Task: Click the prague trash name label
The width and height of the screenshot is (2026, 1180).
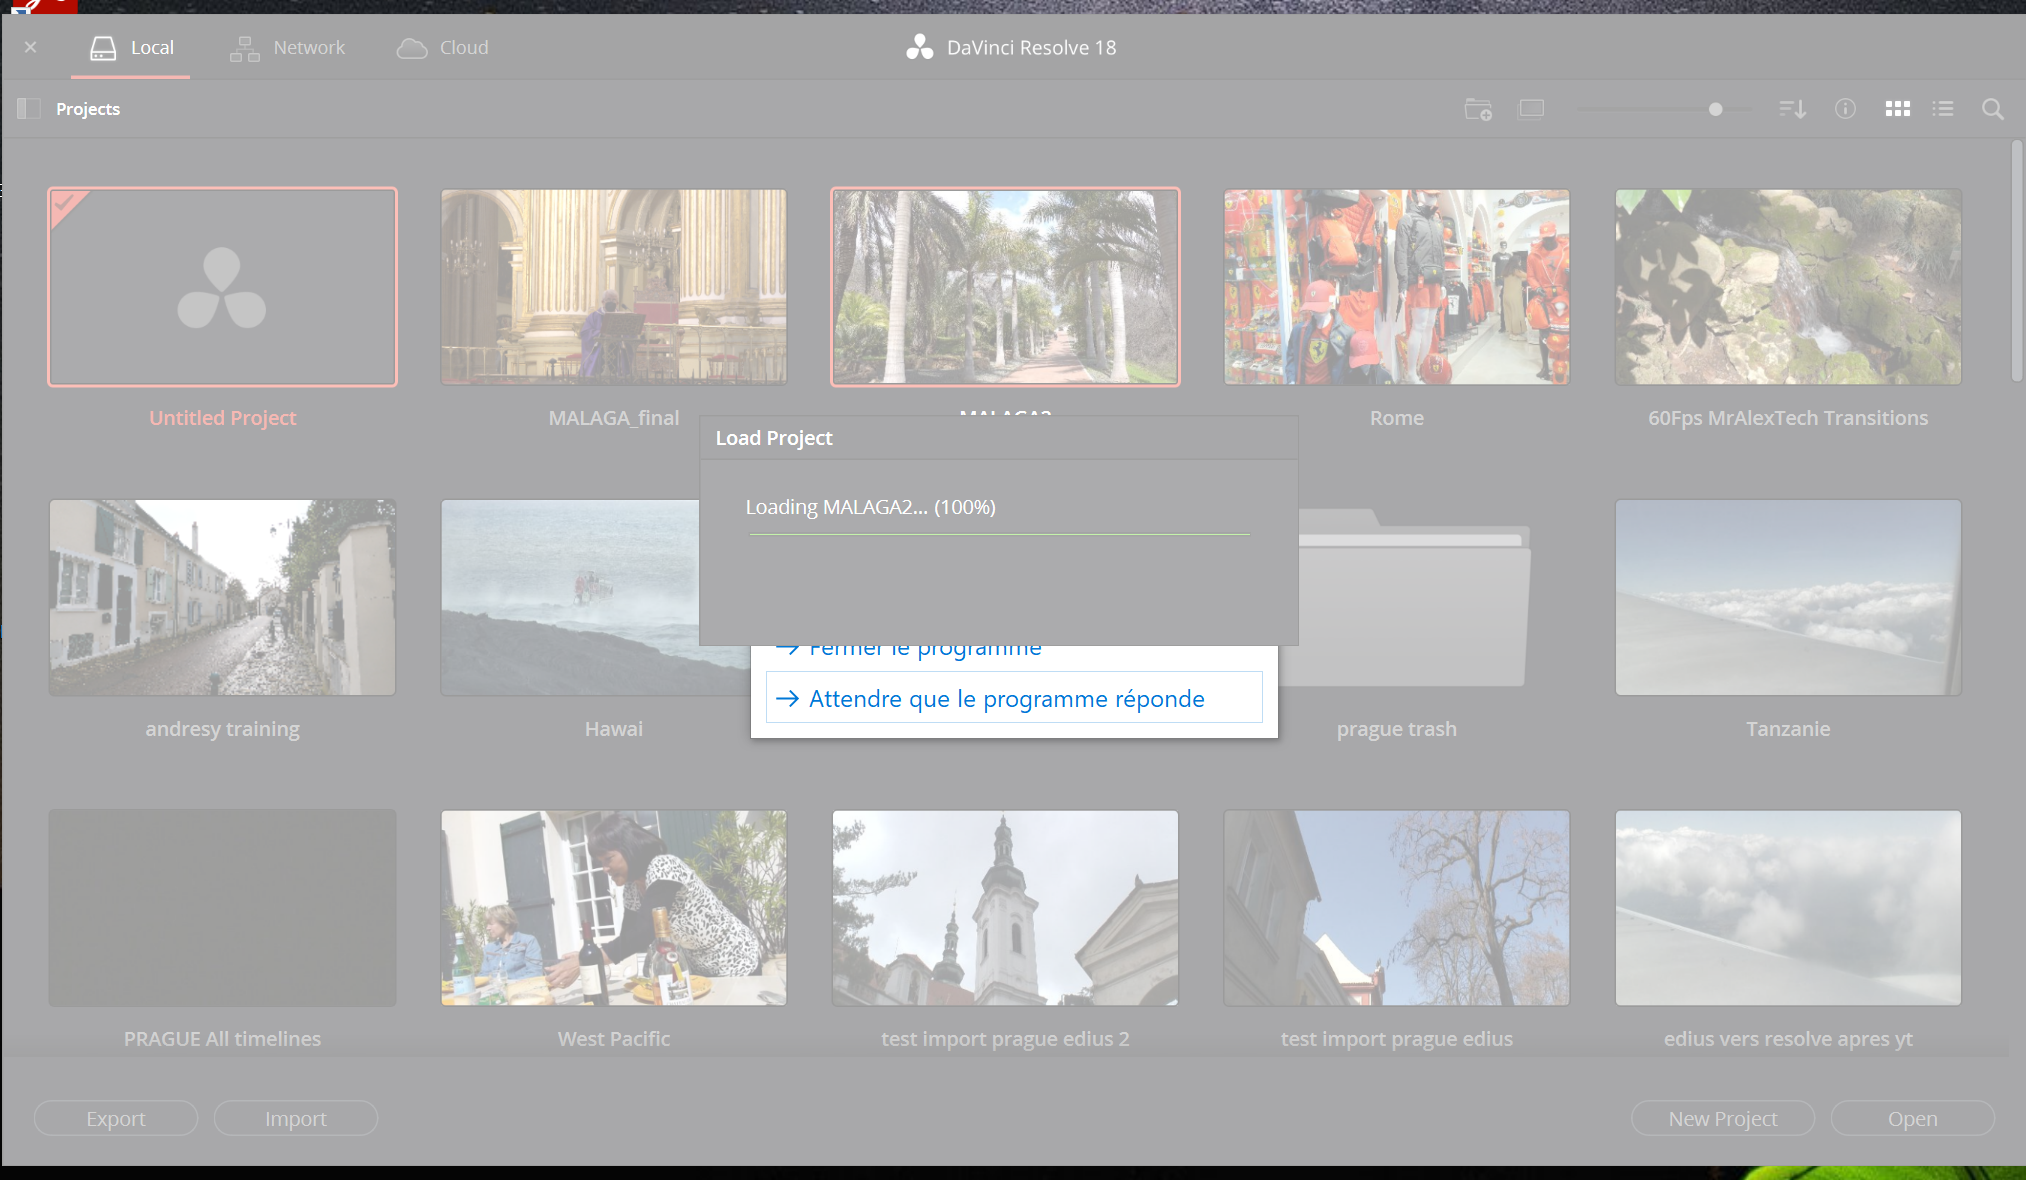Action: 1396,729
